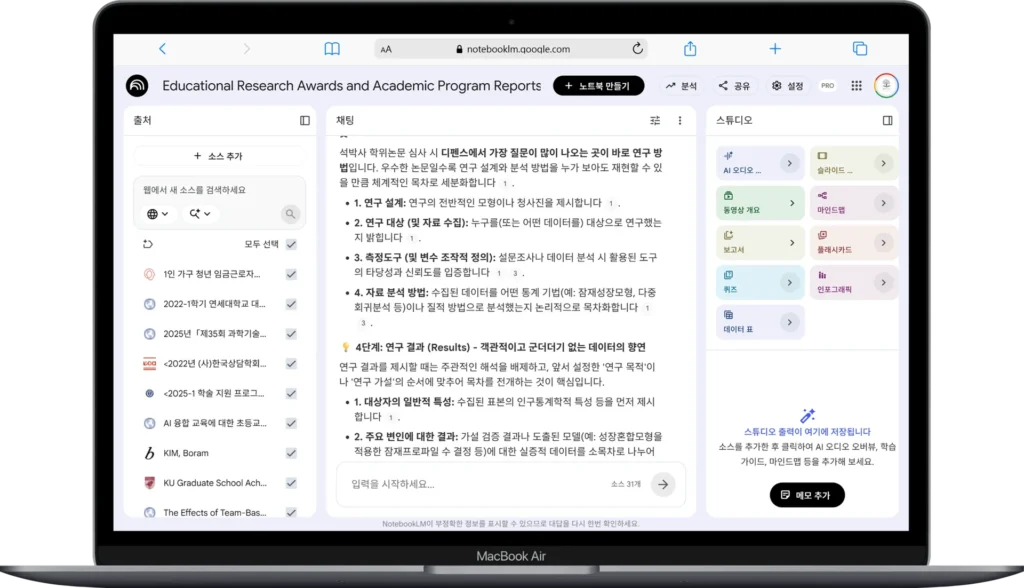
Task: Open the 공유 share menu item
Action: [734, 86]
